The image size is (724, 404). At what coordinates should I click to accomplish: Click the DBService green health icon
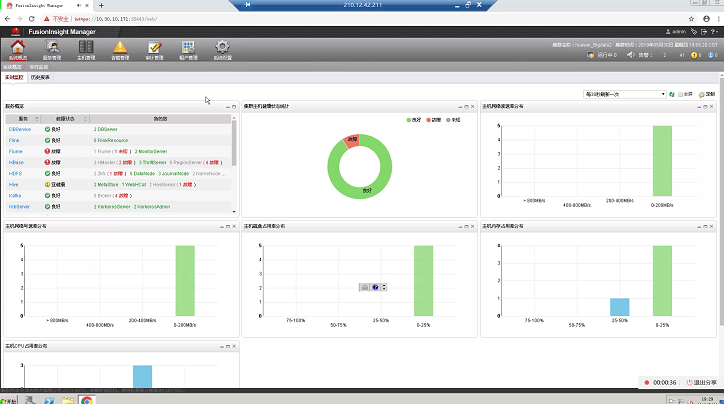[47, 129]
